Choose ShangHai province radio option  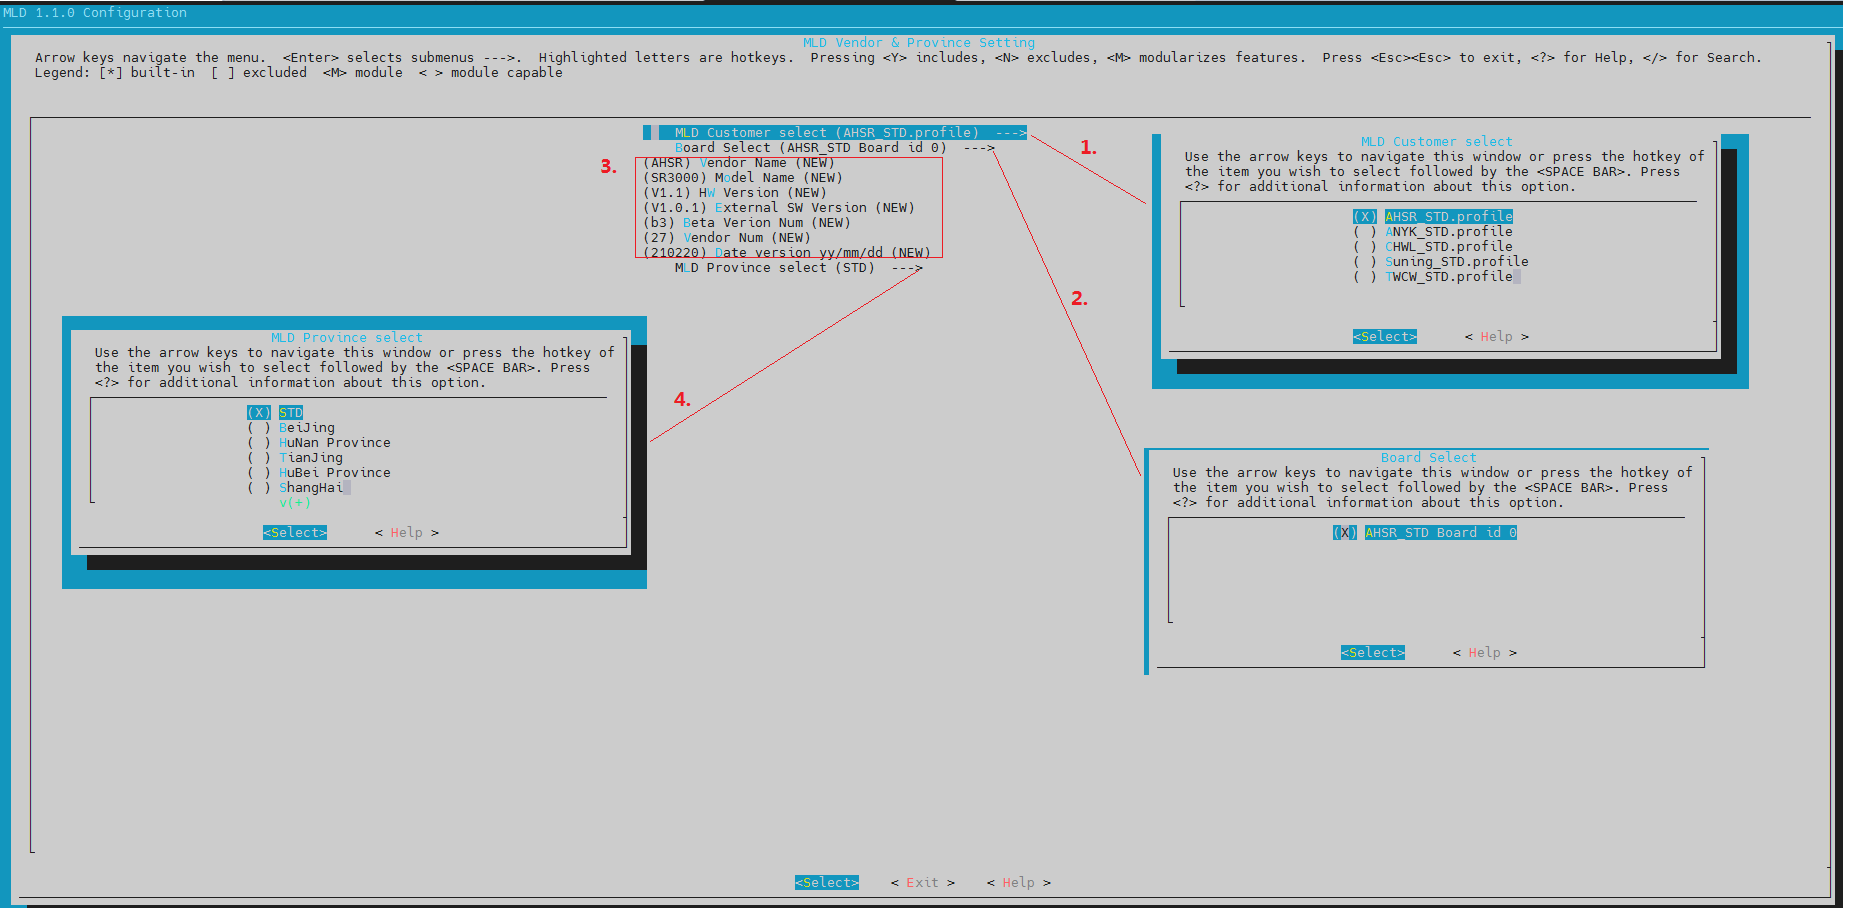(x=294, y=487)
